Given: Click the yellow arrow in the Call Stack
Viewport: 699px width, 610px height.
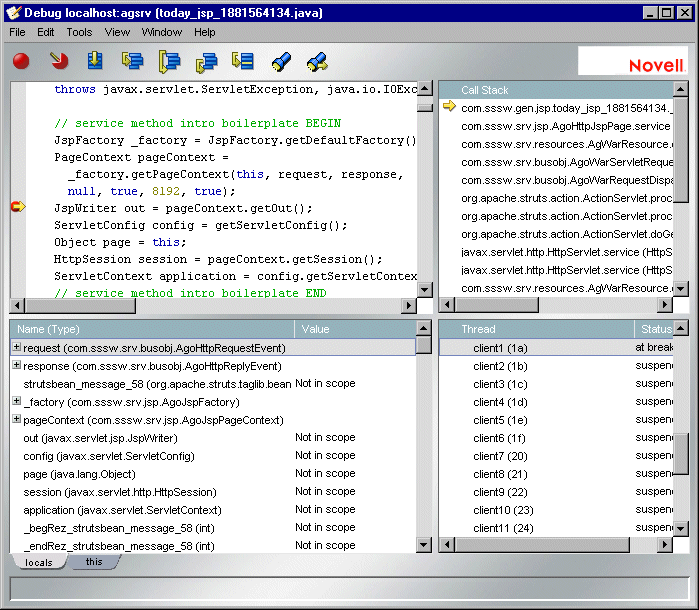Looking at the screenshot, I should [x=449, y=107].
